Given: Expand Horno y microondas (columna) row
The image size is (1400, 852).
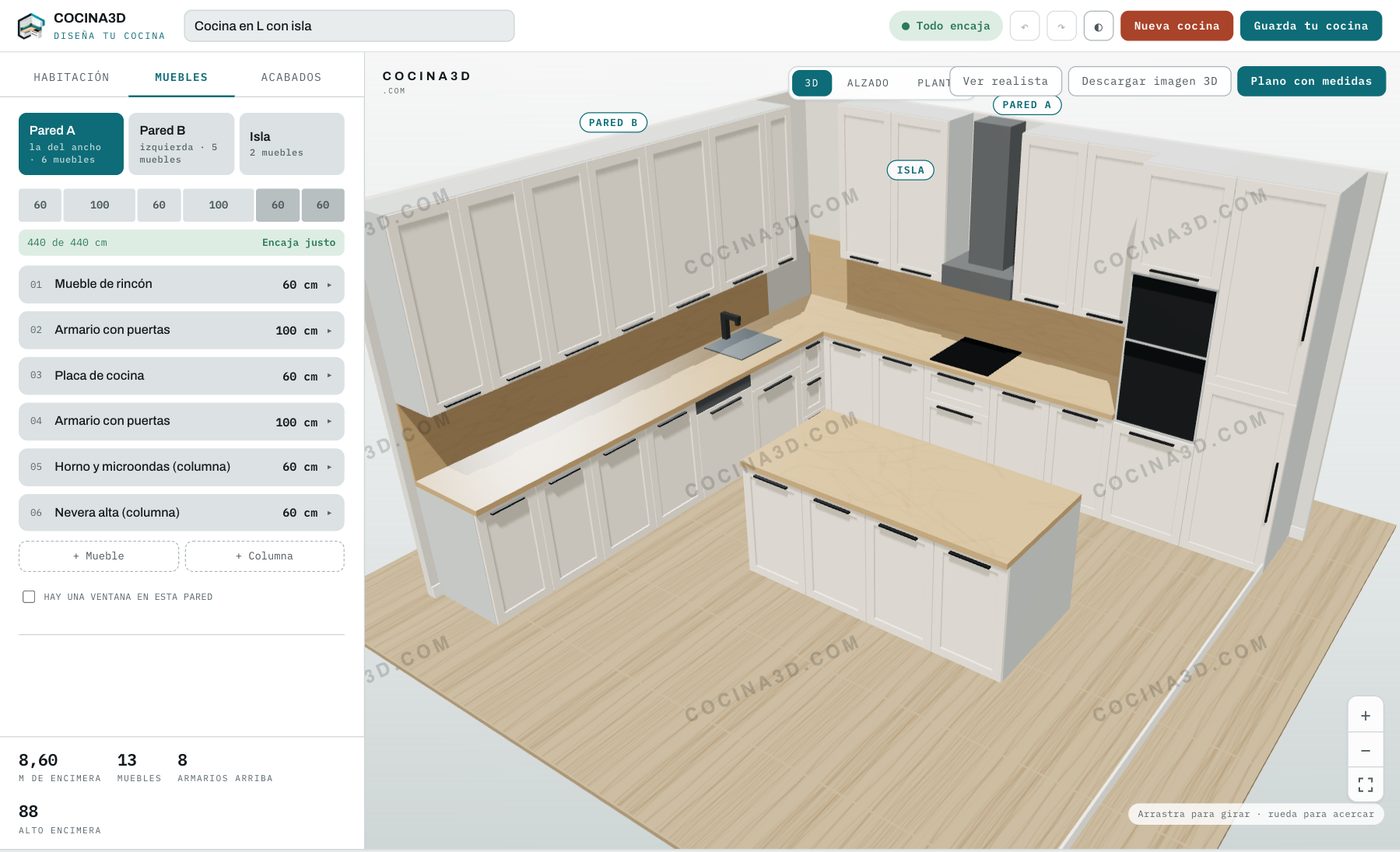Looking at the screenshot, I should tap(181, 467).
